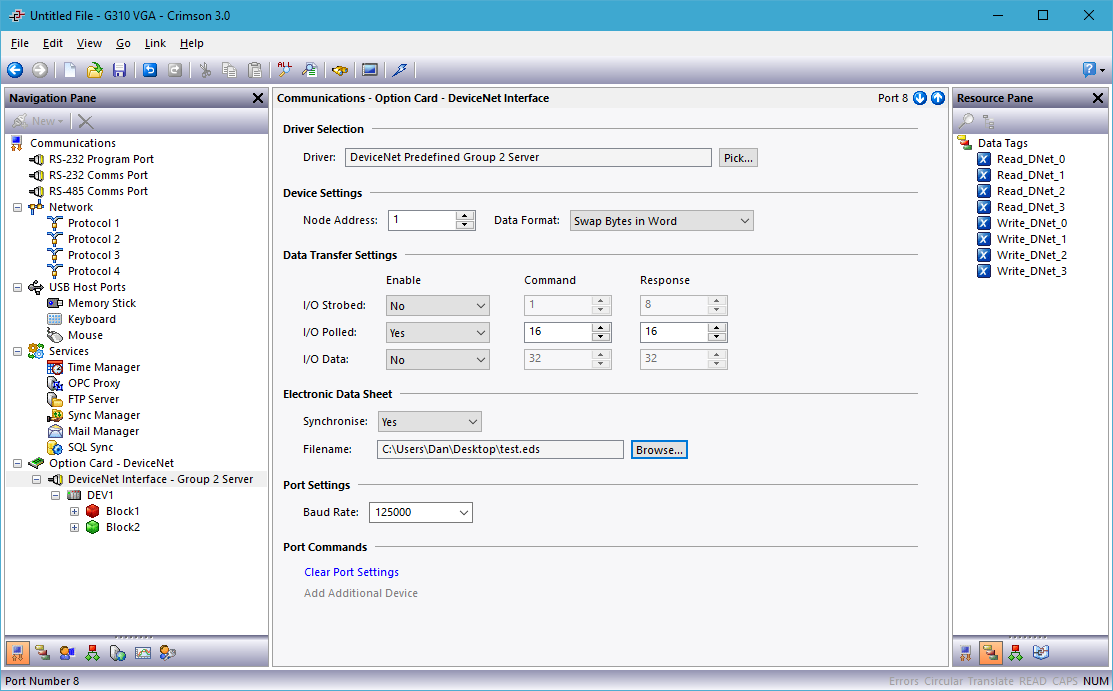Screen dimensions: 1113x691
Task: Open the help question mark icon
Action: coord(1089,70)
